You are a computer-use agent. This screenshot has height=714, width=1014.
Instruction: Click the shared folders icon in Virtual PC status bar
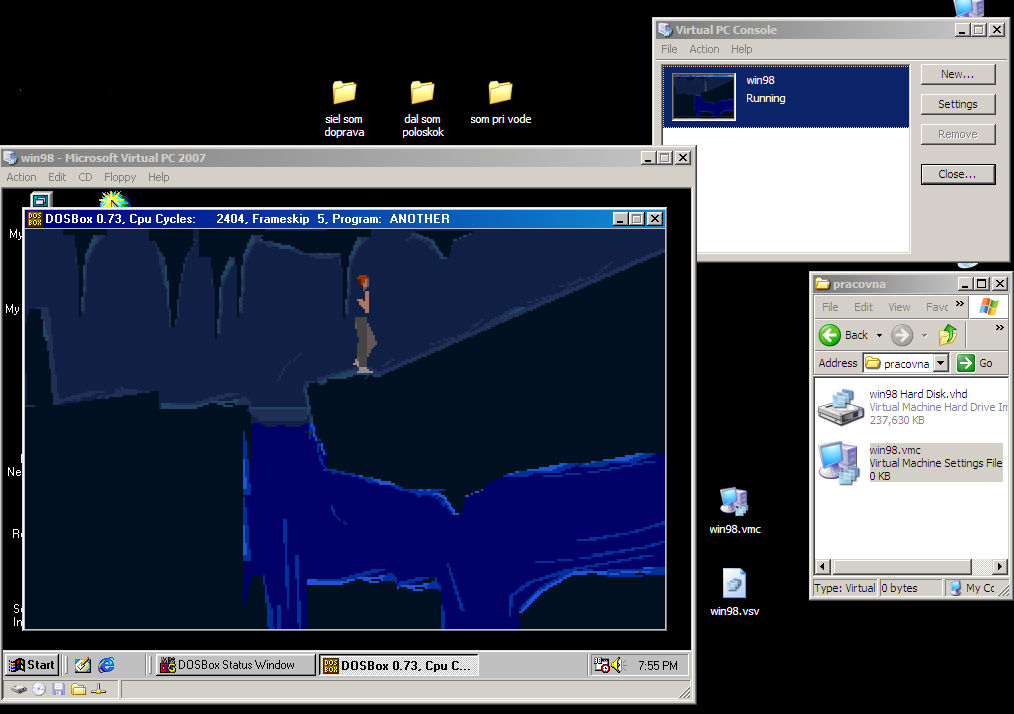click(x=79, y=689)
